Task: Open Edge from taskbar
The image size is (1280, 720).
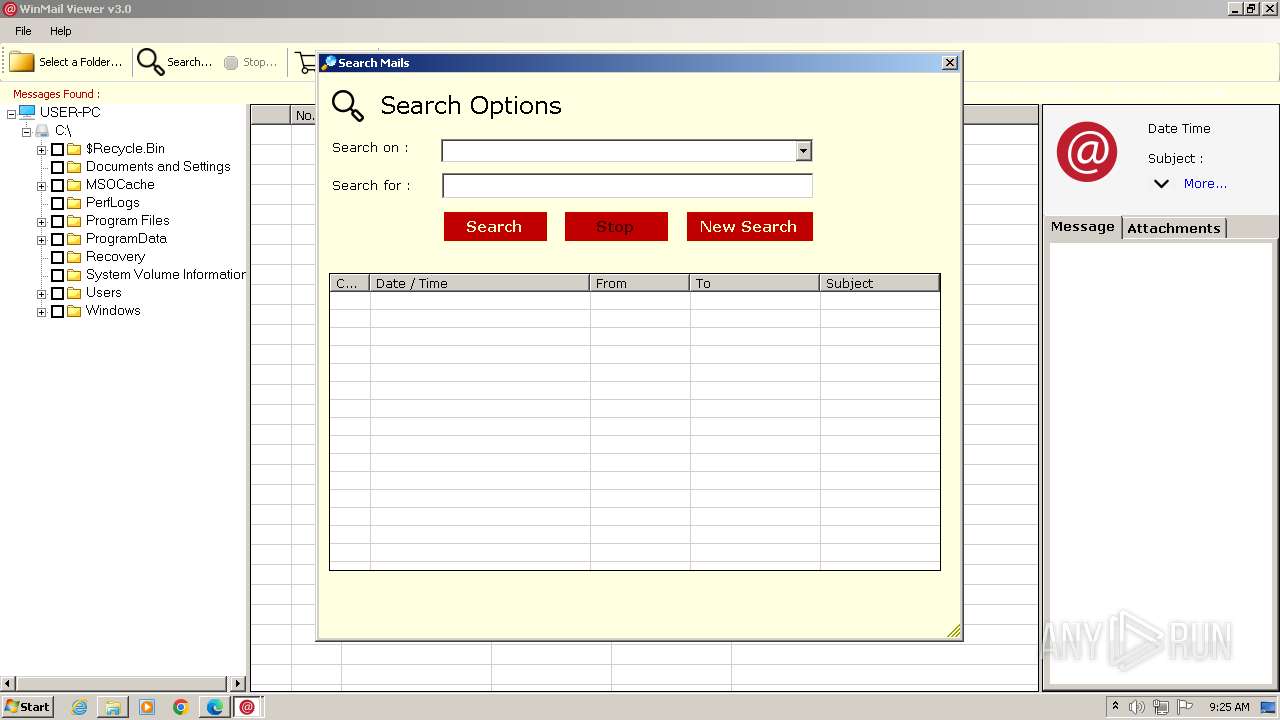Action: pyautogui.click(x=215, y=707)
